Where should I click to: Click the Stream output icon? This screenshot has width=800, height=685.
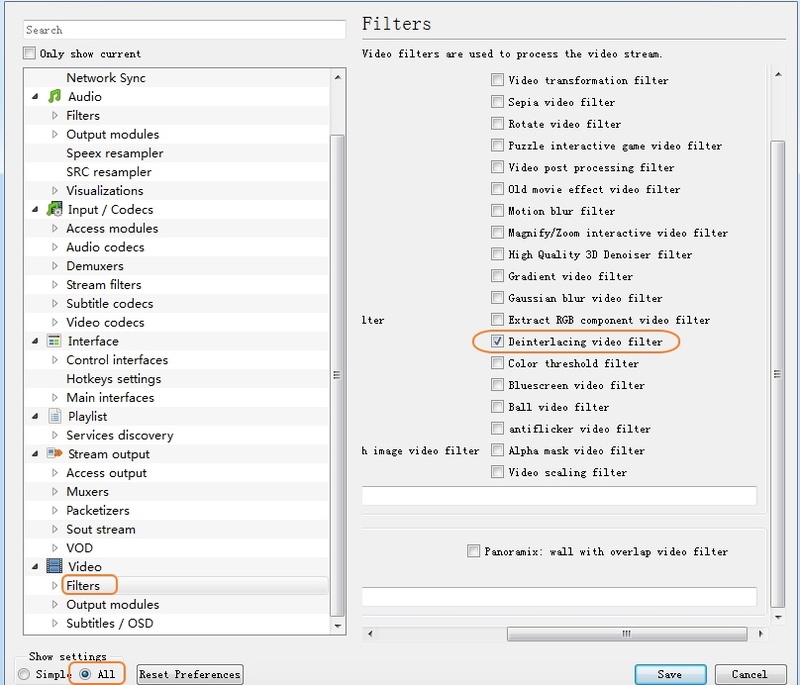54,454
